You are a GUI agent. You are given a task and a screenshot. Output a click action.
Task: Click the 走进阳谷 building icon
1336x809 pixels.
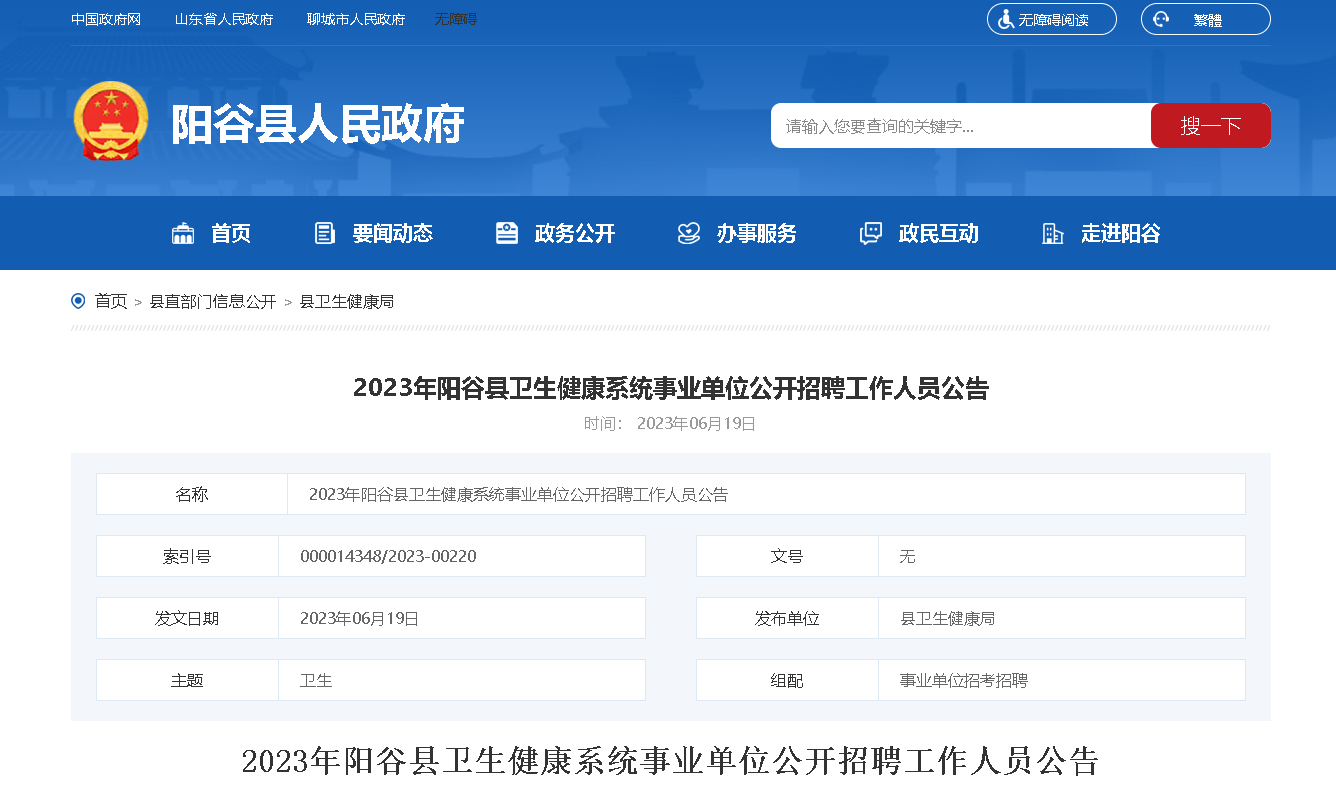[1053, 234]
